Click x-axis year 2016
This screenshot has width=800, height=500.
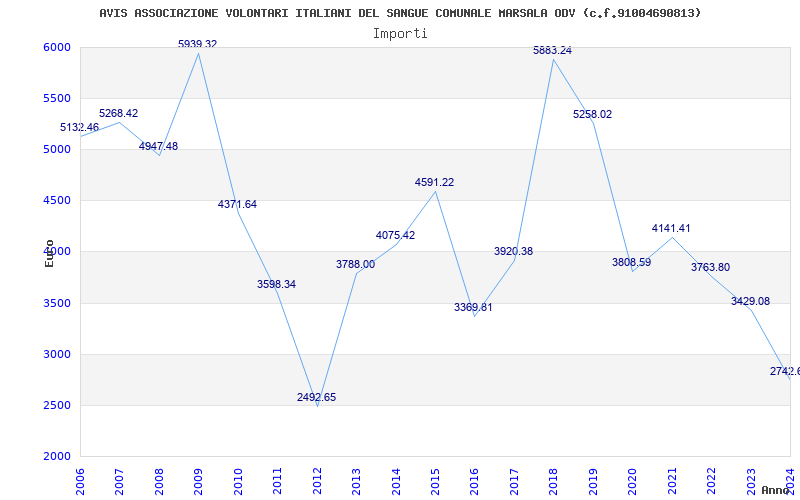click(x=474, y=481)
